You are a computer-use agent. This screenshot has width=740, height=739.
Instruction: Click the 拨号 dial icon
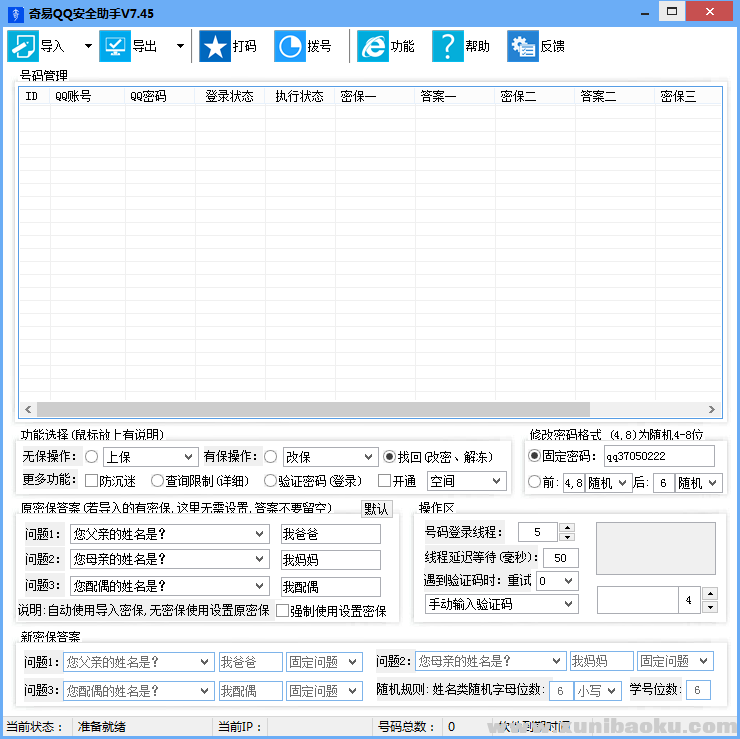[289, 46]
